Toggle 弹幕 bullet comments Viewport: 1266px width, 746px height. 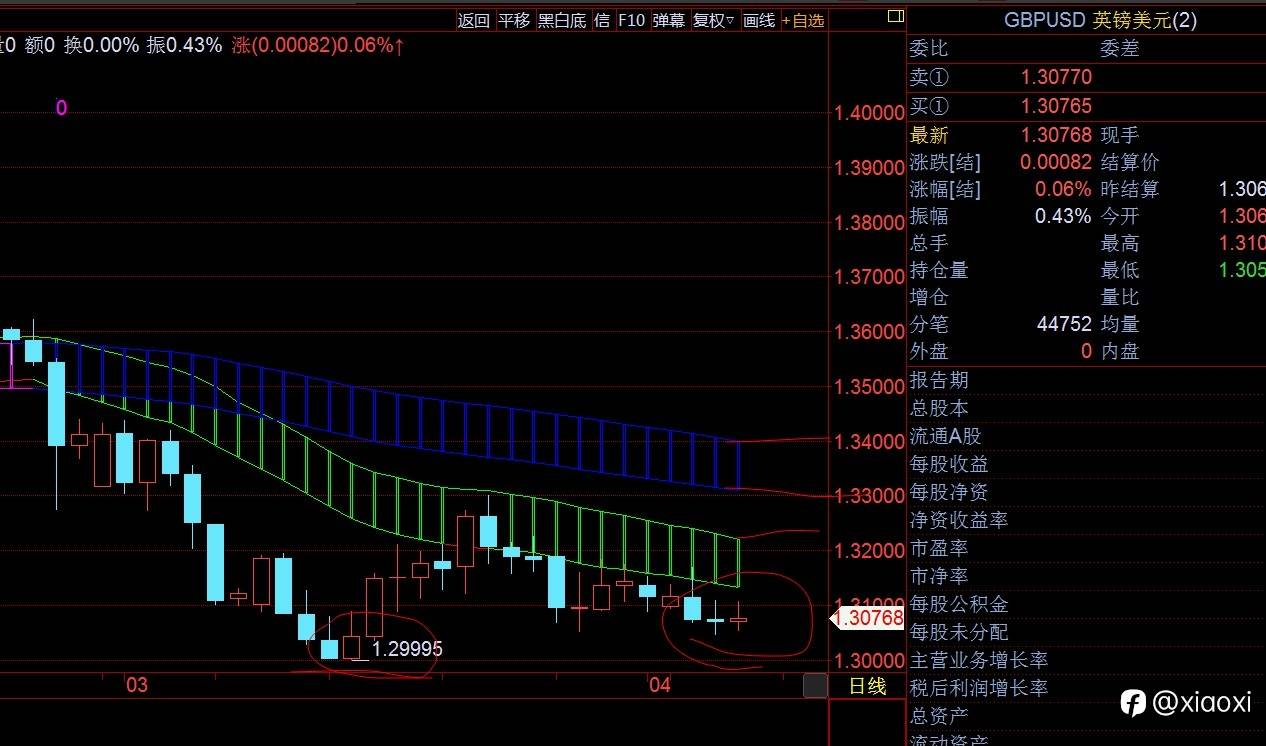pos(669,20)
